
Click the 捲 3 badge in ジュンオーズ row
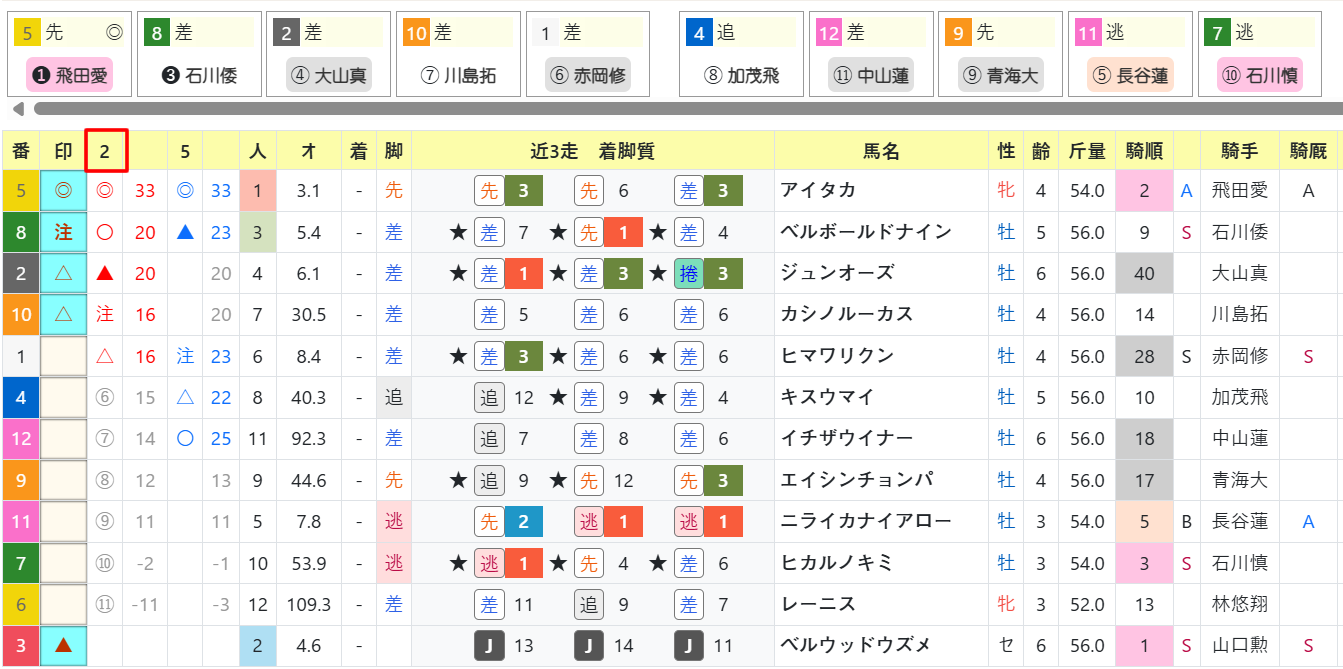click(707, 273)
